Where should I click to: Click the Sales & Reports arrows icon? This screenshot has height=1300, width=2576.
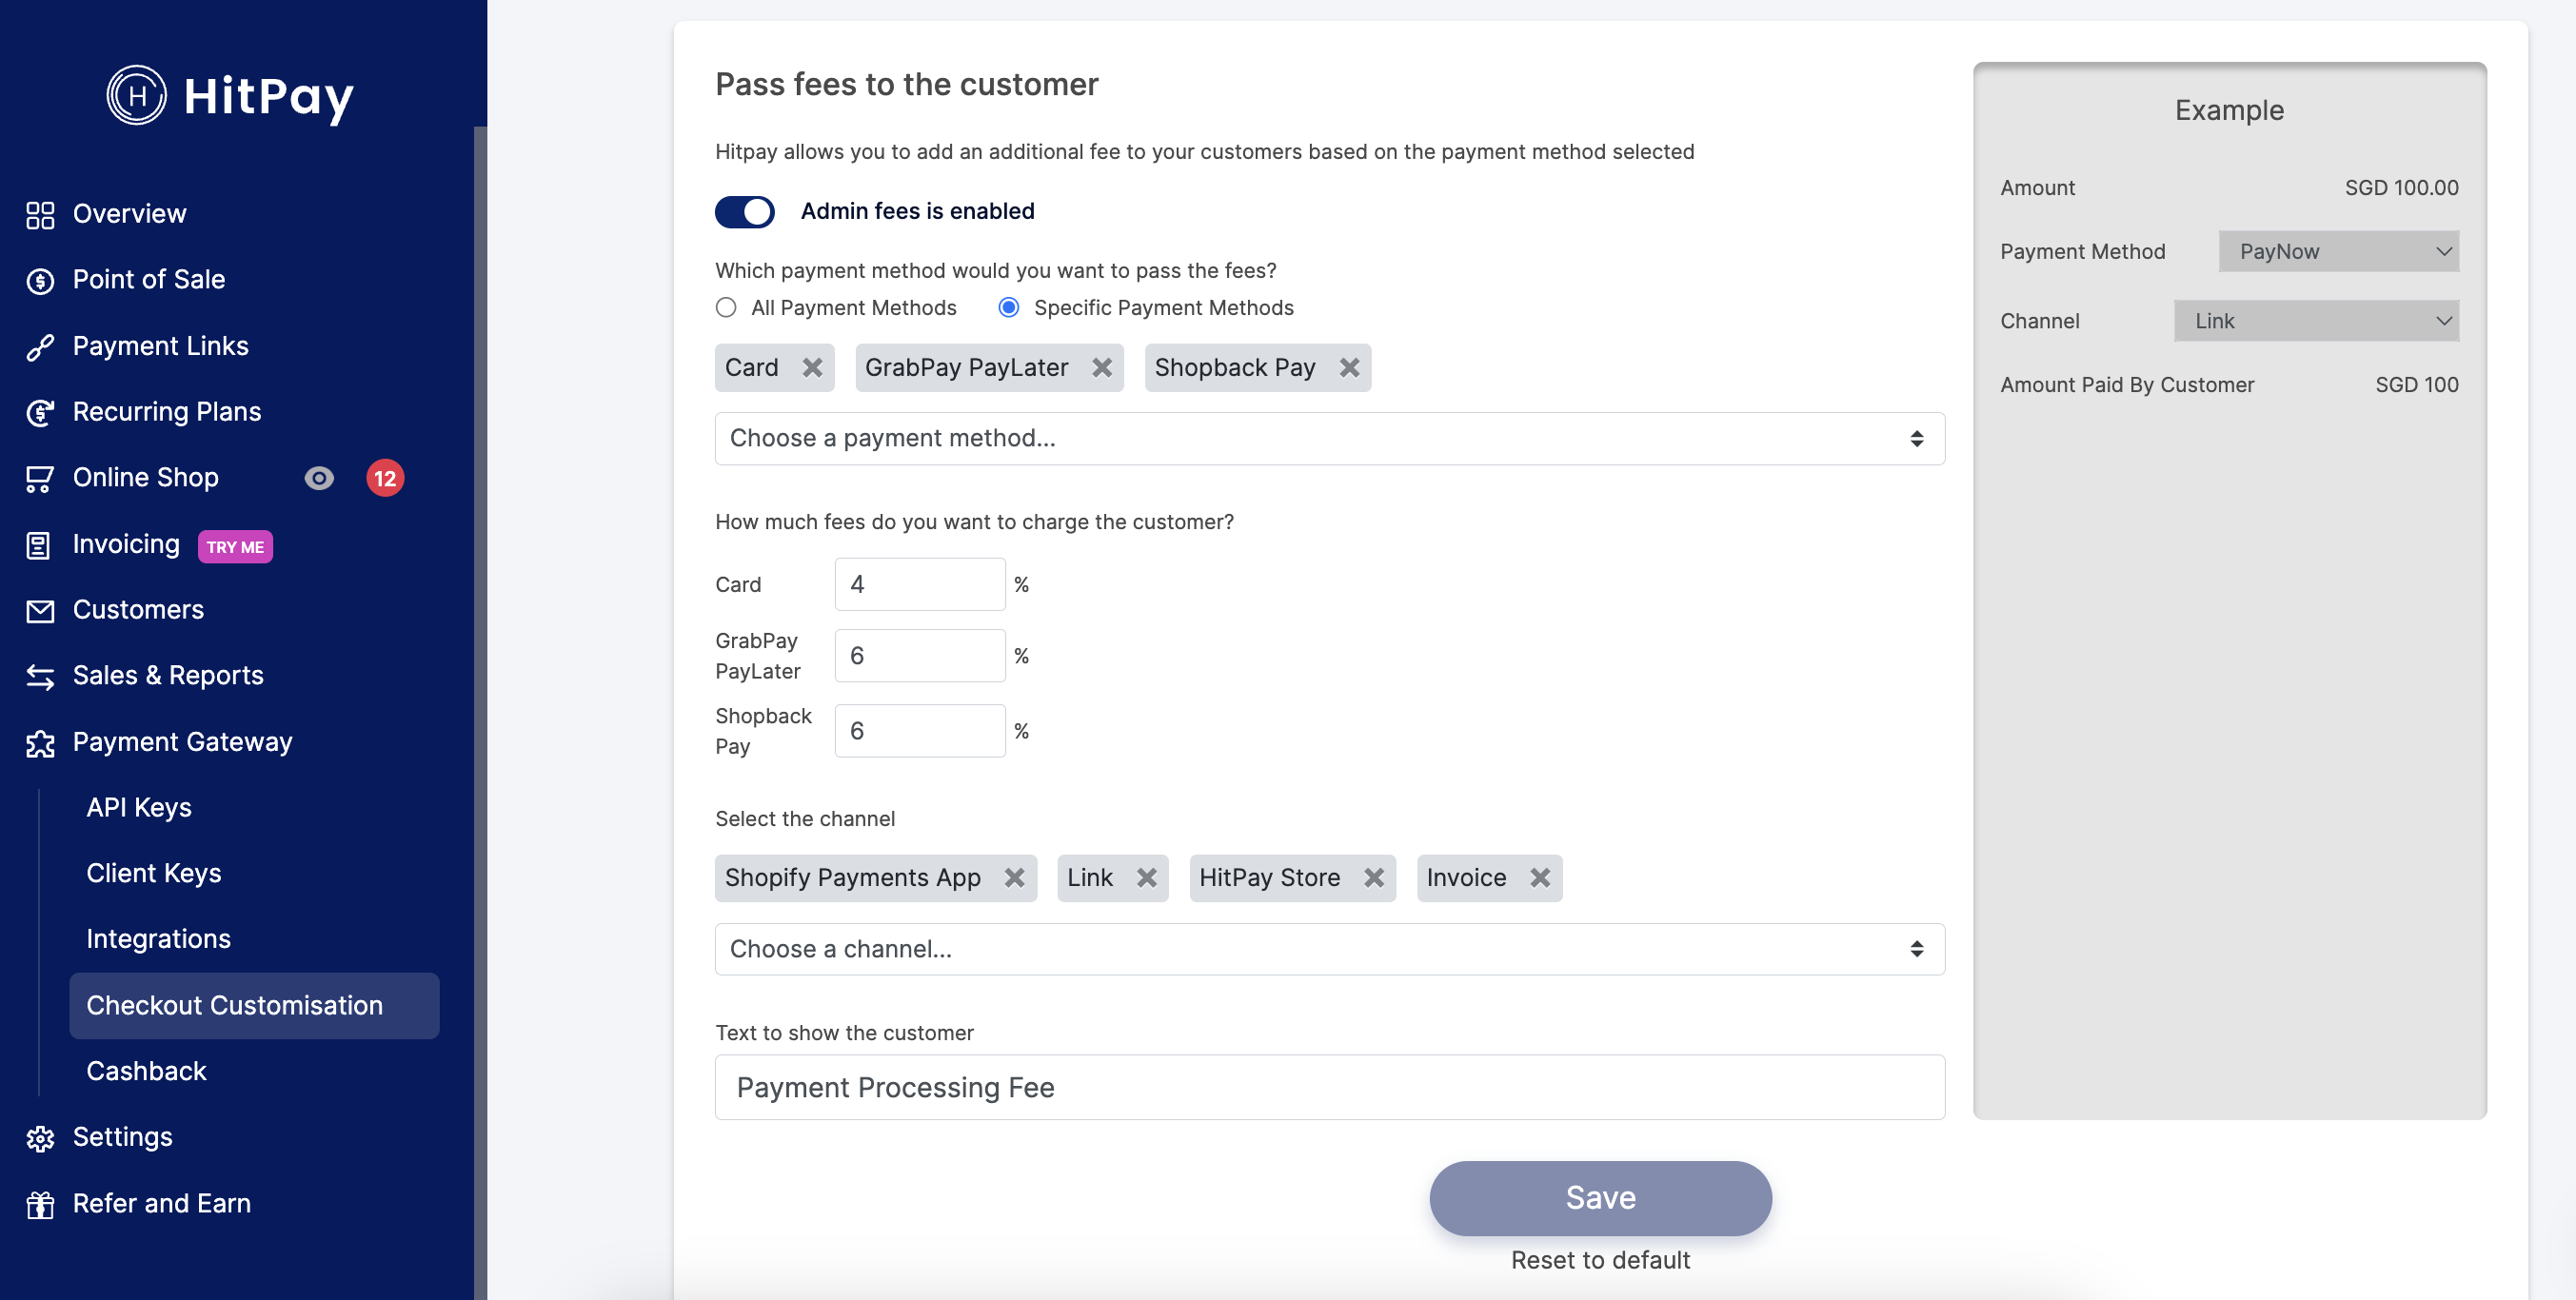coord(40,677)
